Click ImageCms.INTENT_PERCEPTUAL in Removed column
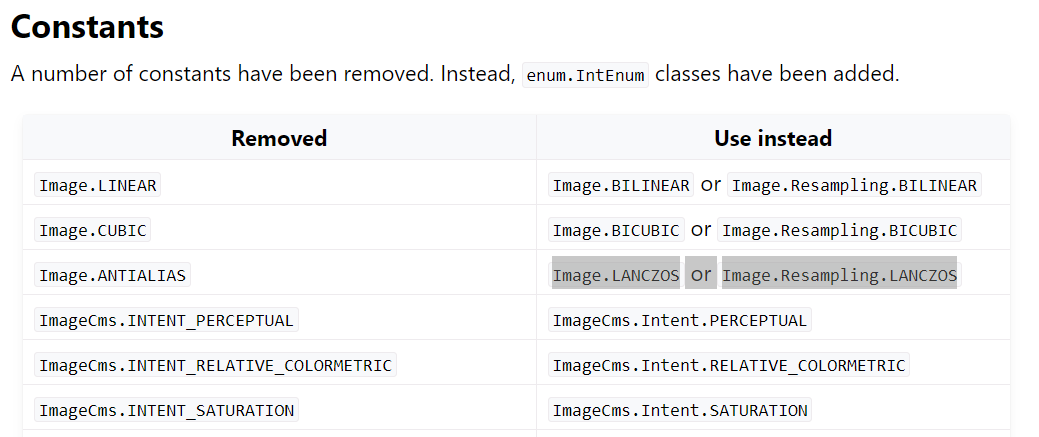 166,320
